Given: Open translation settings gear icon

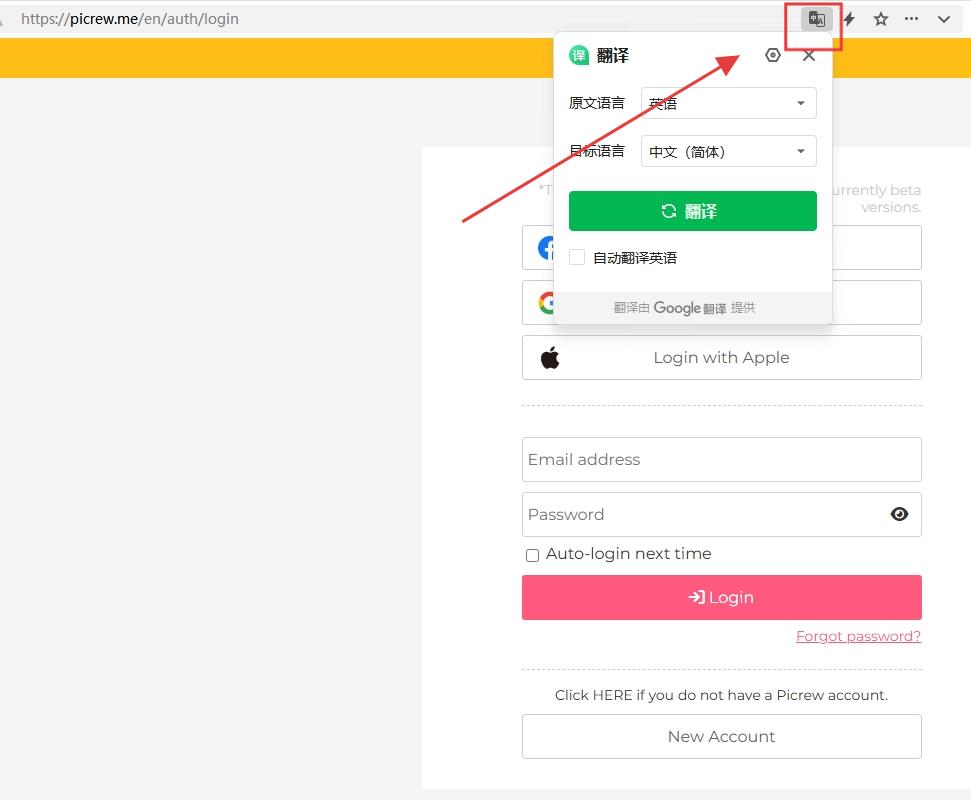Looking at the screenshot, I should point(773,55).
